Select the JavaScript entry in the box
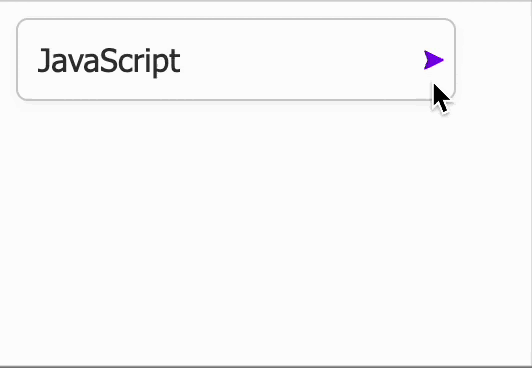This screenshot has width=532, height=368. tap(109, 61)
